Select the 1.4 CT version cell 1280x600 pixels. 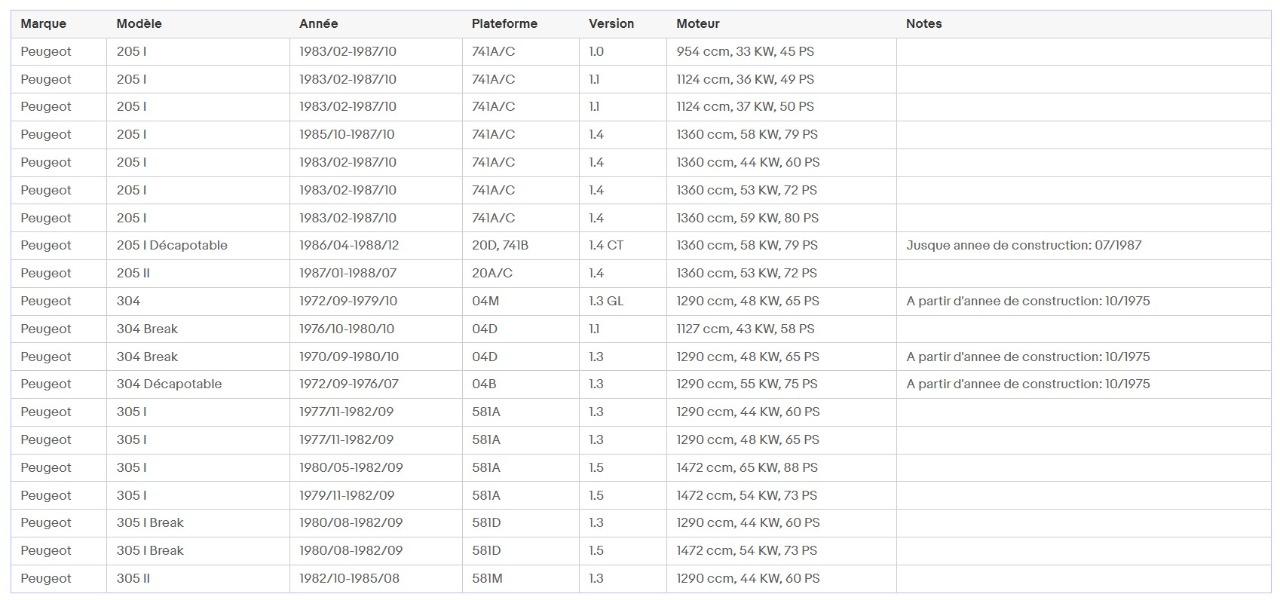tap(606, 245)
